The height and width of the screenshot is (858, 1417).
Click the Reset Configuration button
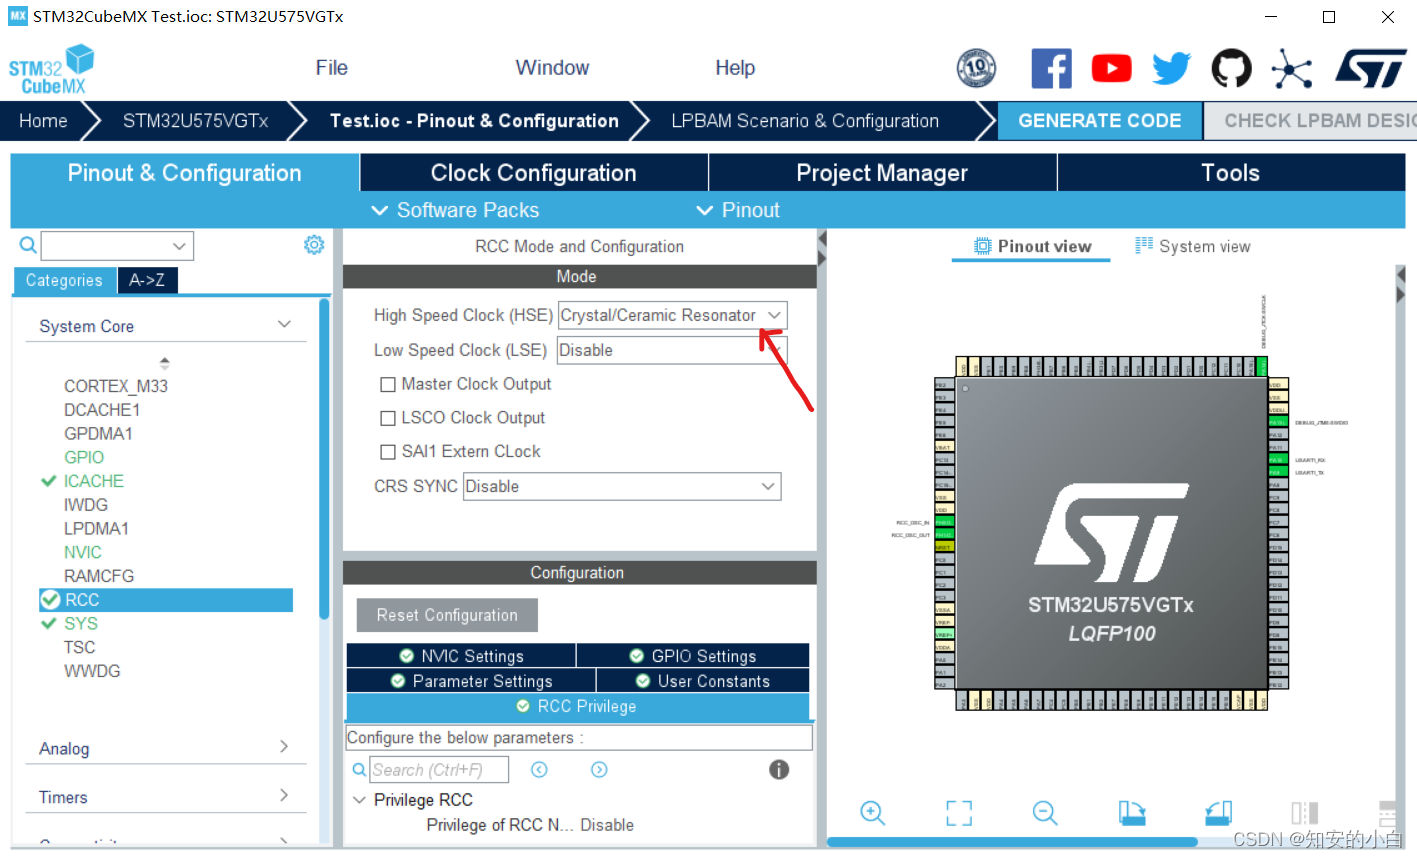446,615
